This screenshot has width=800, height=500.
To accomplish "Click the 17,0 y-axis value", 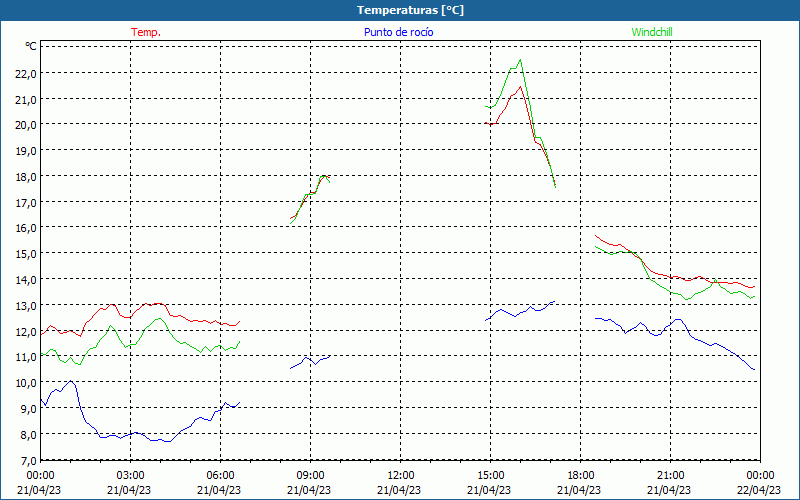I will pyautogui.click(x=26, y=202).
